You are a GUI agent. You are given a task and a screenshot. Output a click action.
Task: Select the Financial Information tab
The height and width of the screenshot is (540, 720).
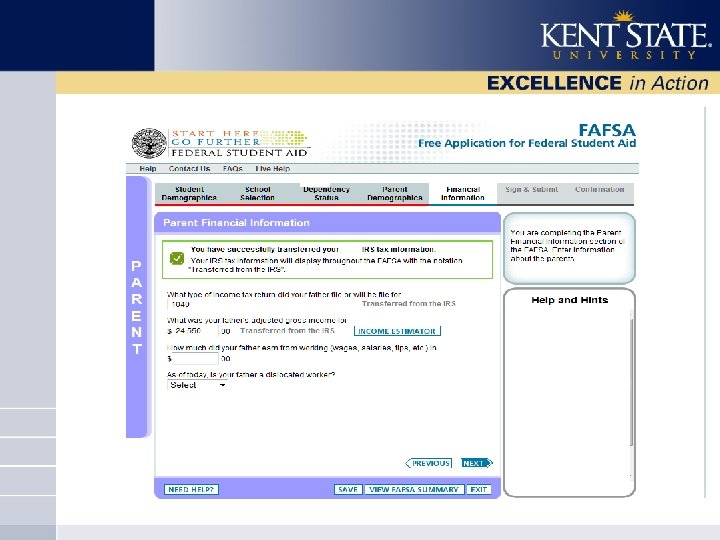tap(462, 193)
